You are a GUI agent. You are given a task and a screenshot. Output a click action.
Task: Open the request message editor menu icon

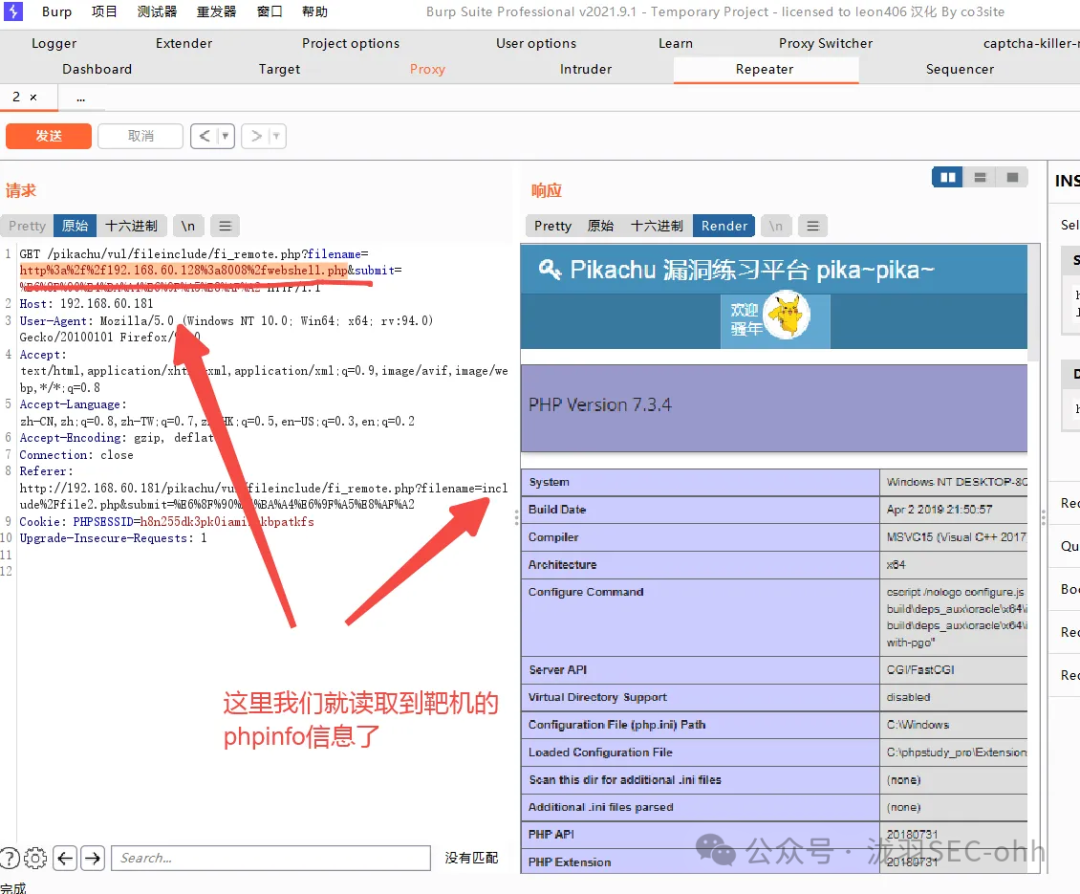tap(225, 226)
